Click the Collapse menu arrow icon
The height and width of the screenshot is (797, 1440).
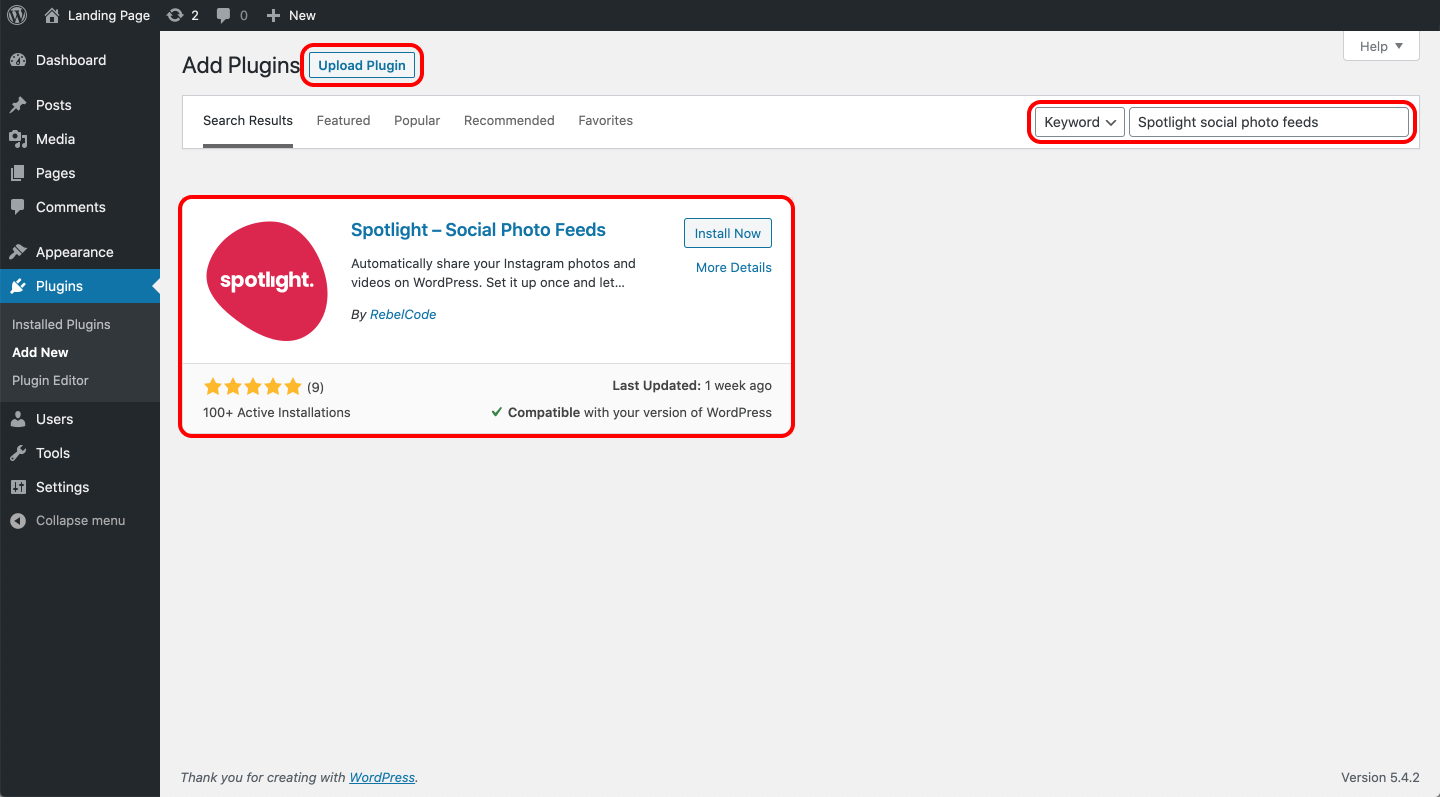18,521
